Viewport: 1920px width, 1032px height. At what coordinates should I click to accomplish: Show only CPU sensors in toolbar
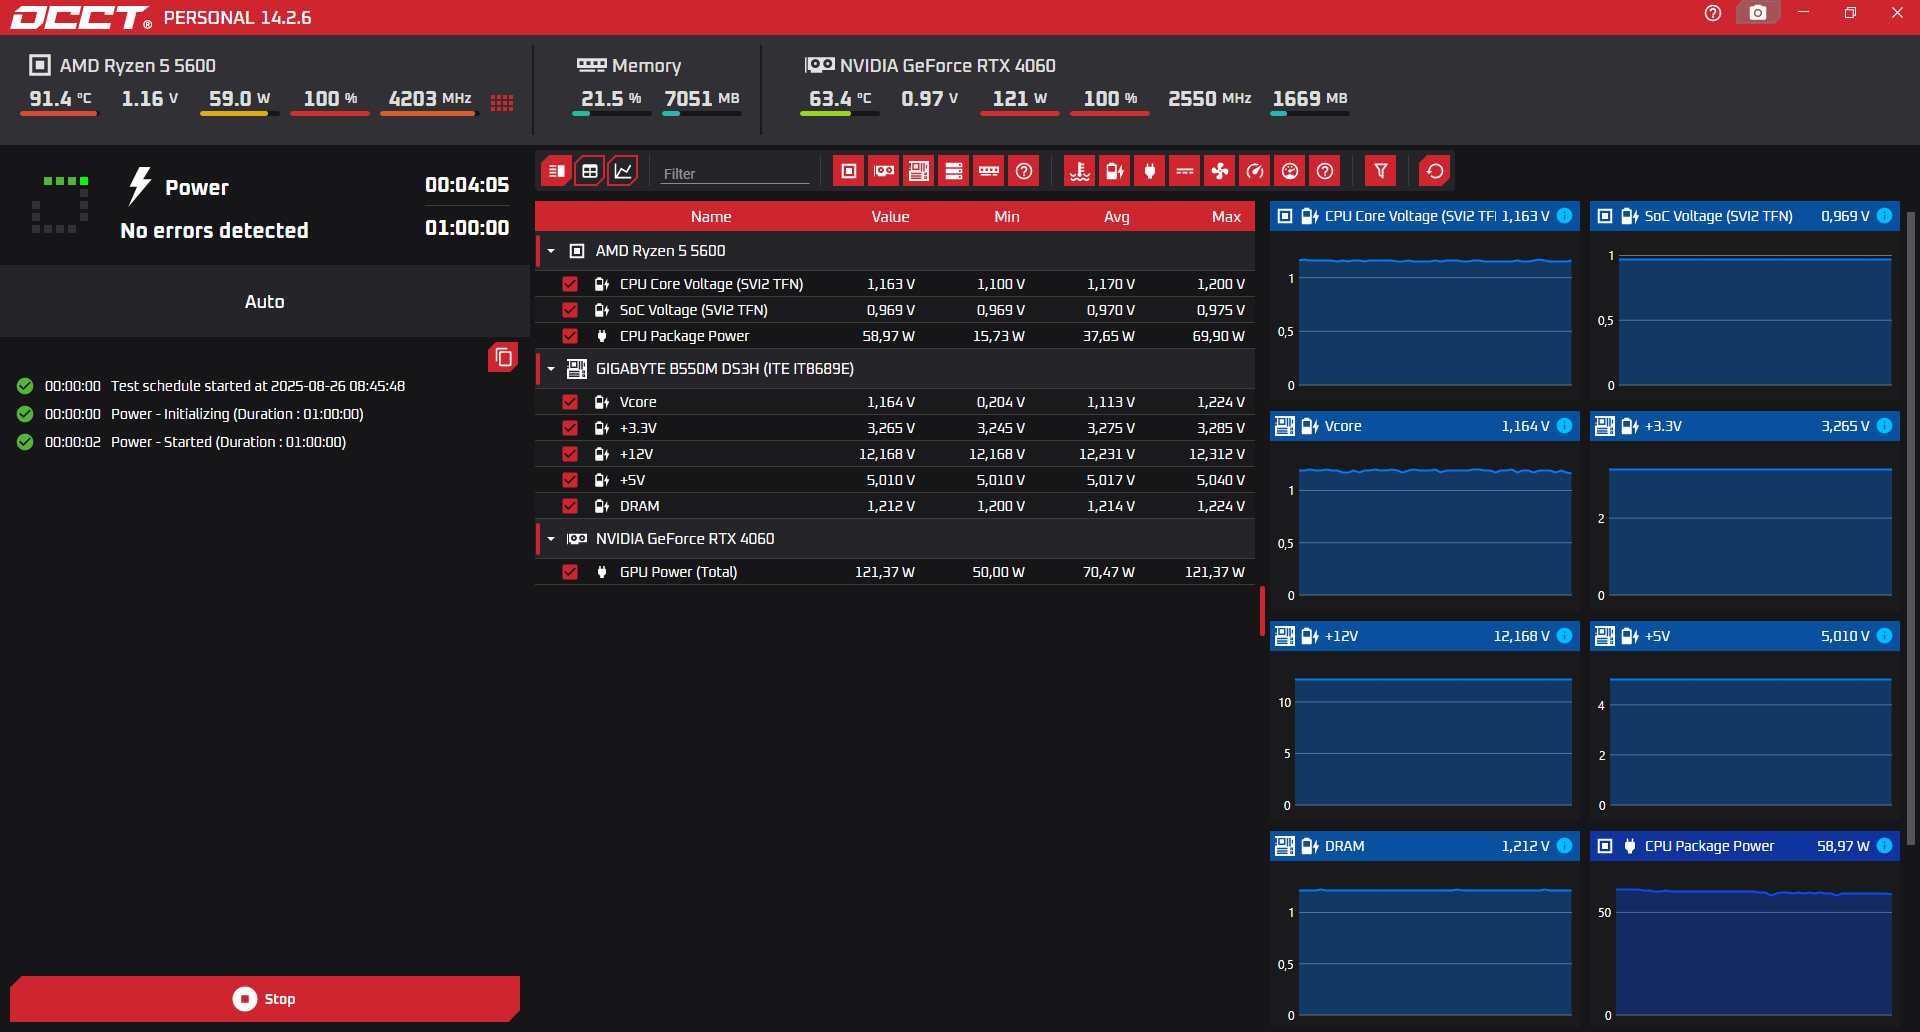coord(849,171)
